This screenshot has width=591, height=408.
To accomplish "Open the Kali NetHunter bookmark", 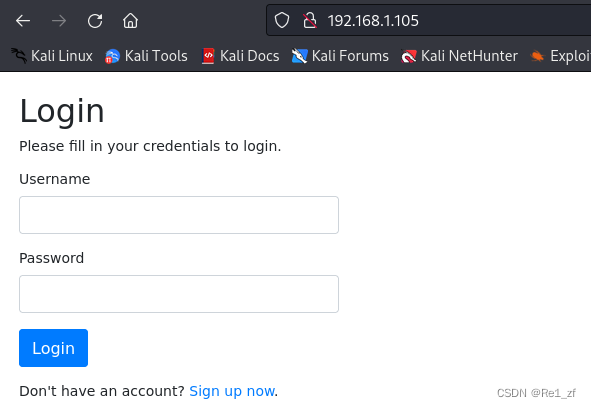I will pyautogui.click(x=459, y=56).
